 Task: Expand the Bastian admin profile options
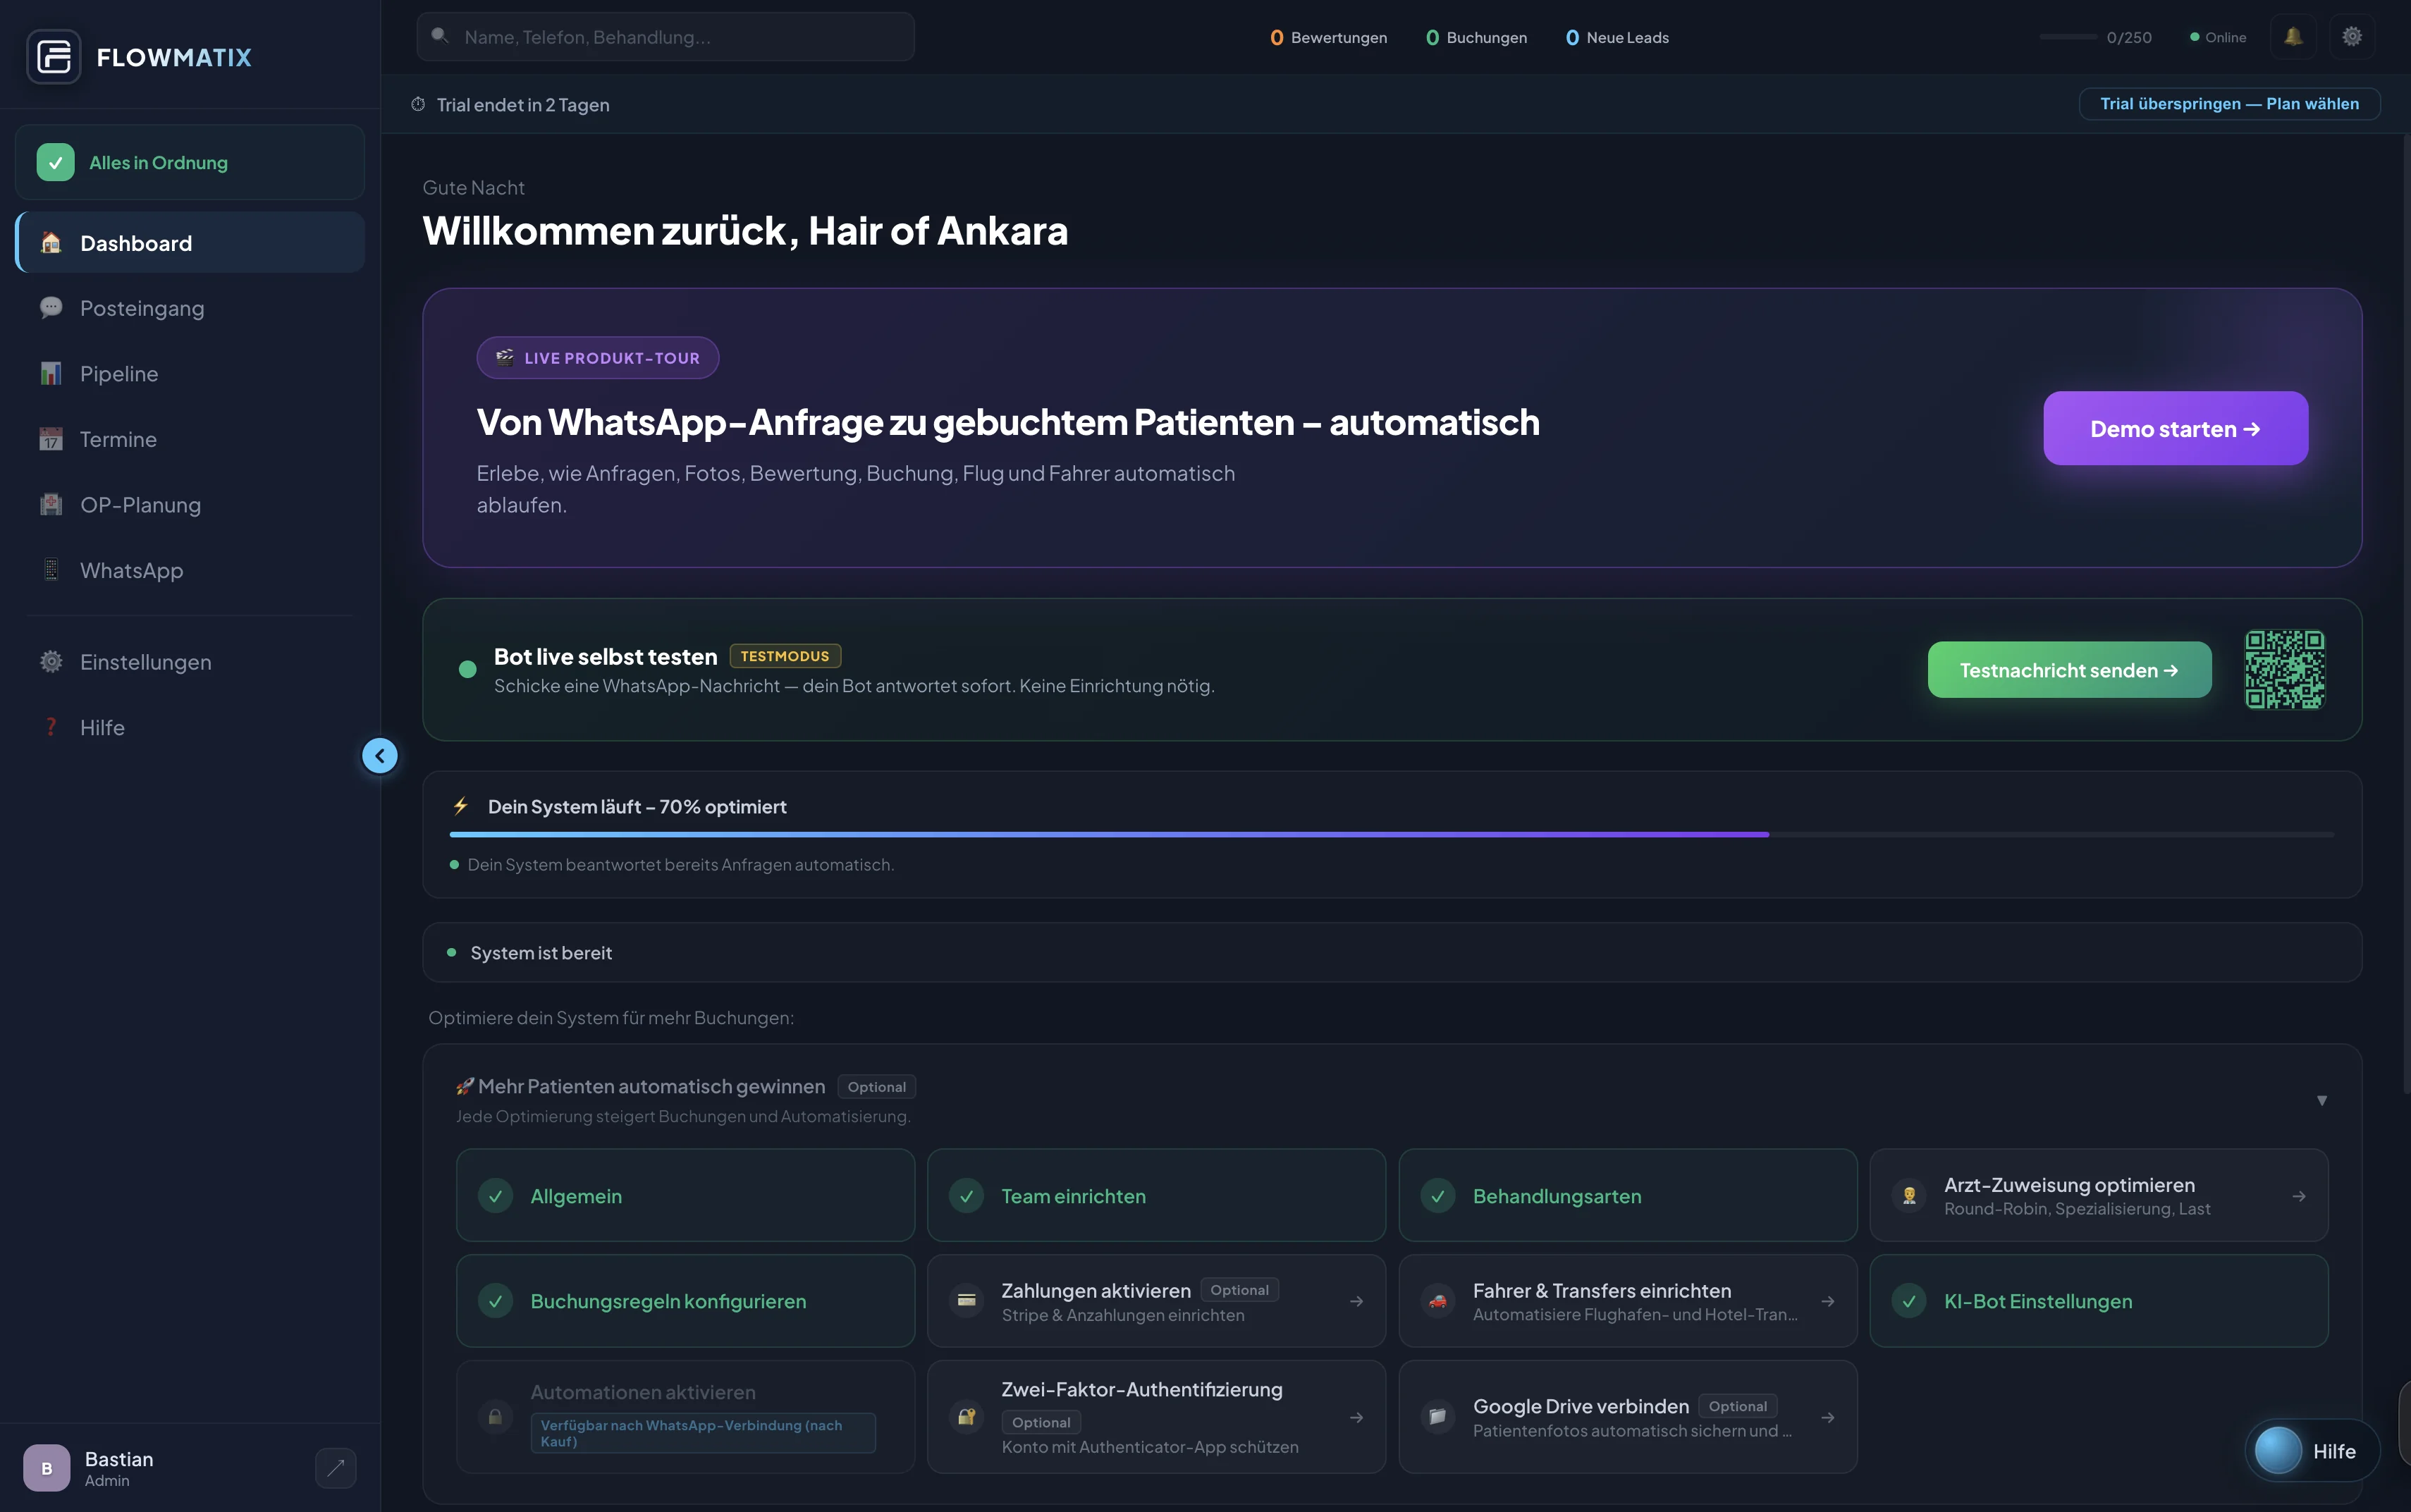(x=336, y=1467)
